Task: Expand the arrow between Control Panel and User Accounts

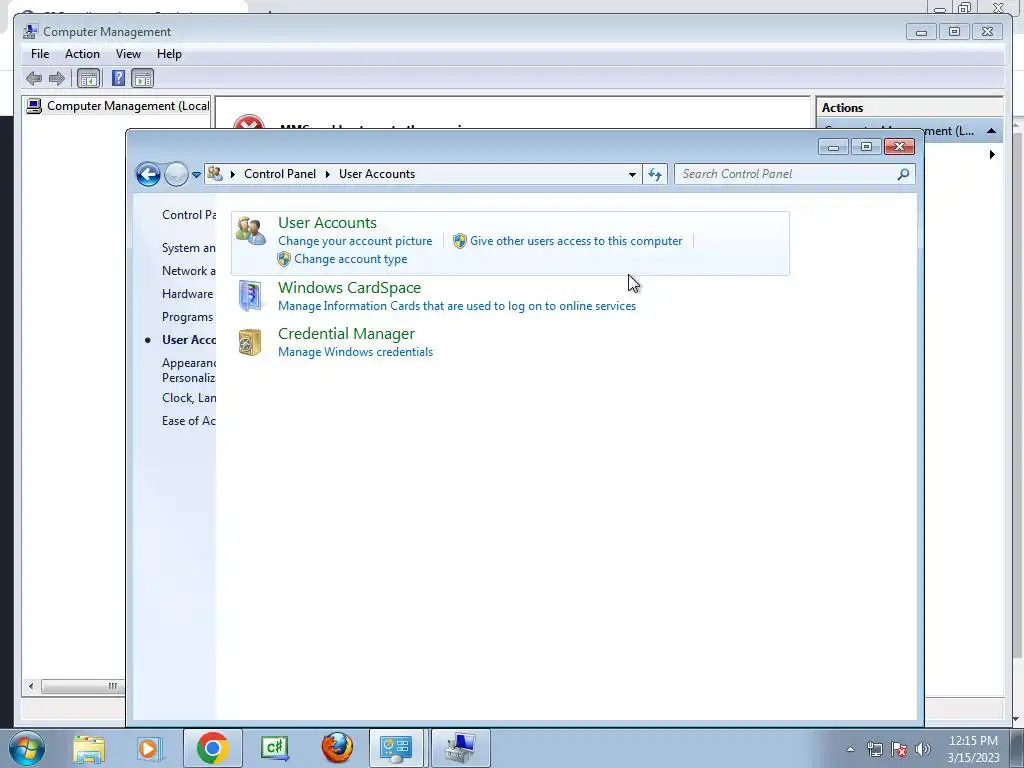Action: click(x=328, y=174)
